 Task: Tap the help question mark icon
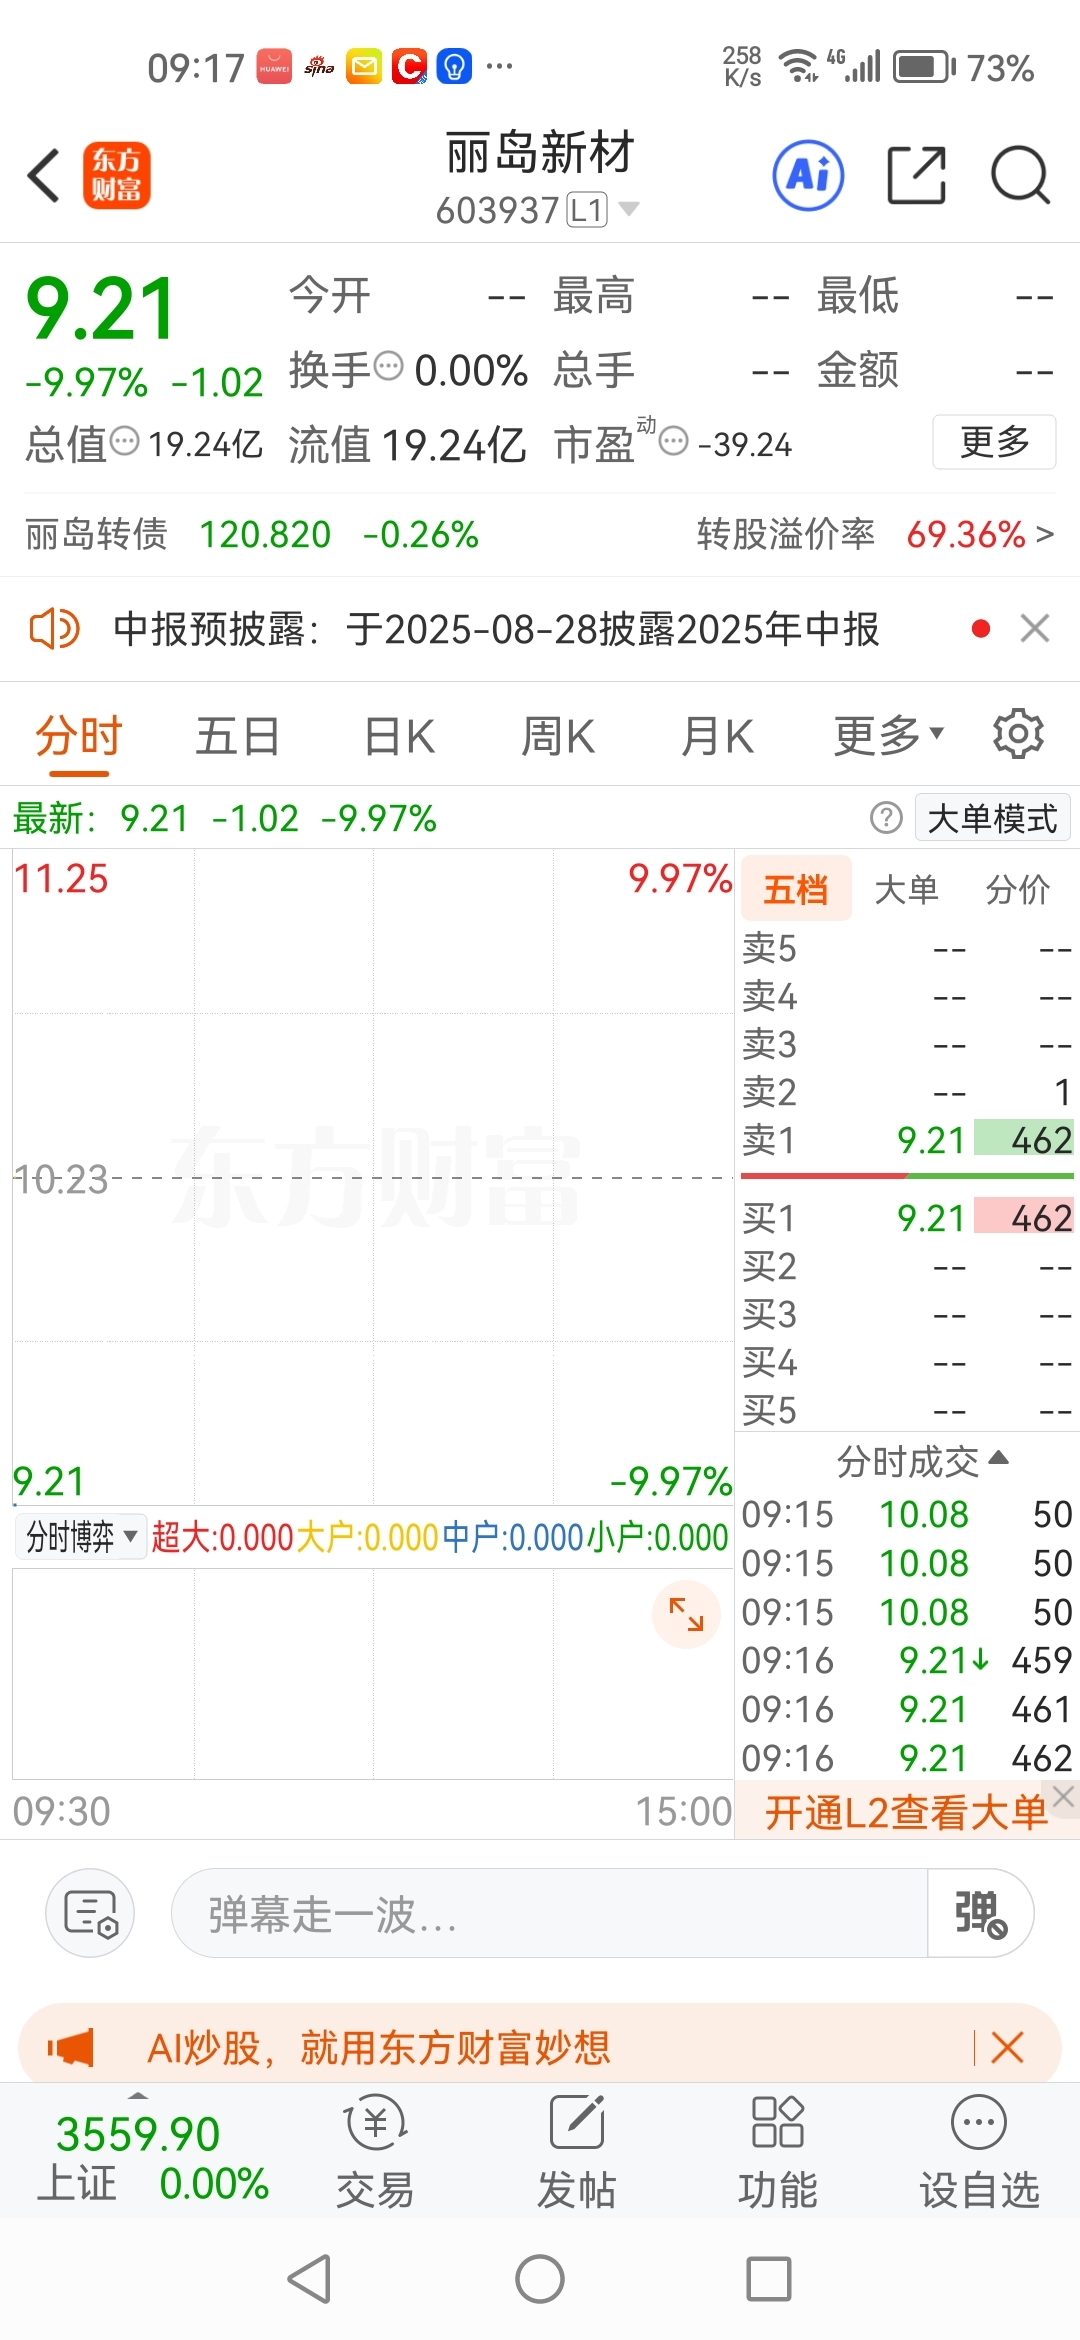pos(886,818)
